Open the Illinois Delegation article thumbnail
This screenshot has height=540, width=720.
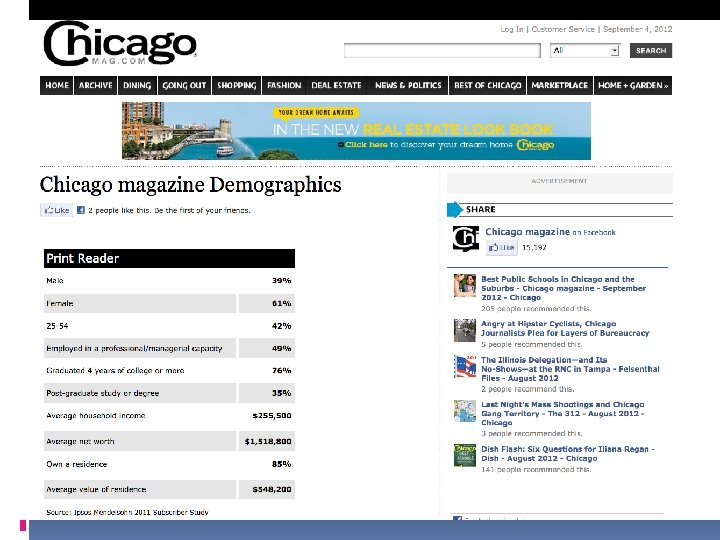coord(465,366)
